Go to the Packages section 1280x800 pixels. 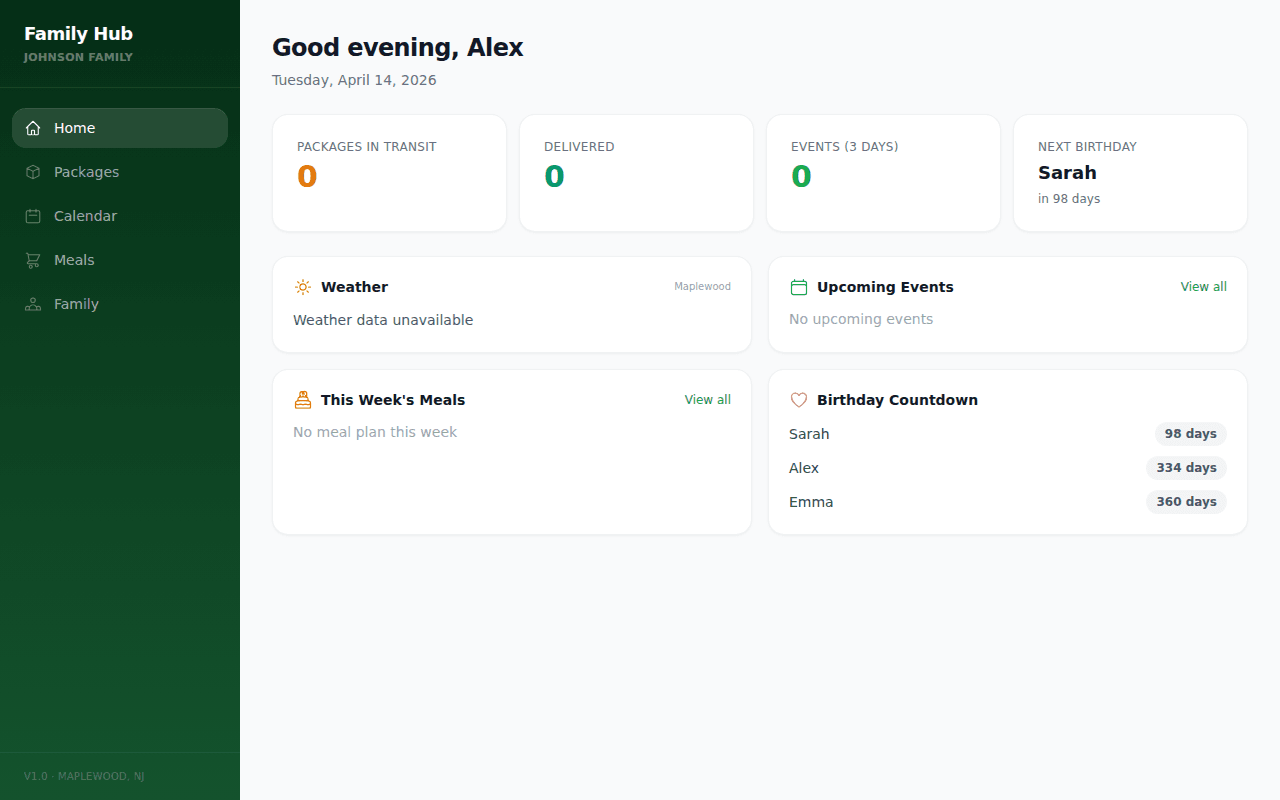120,172
